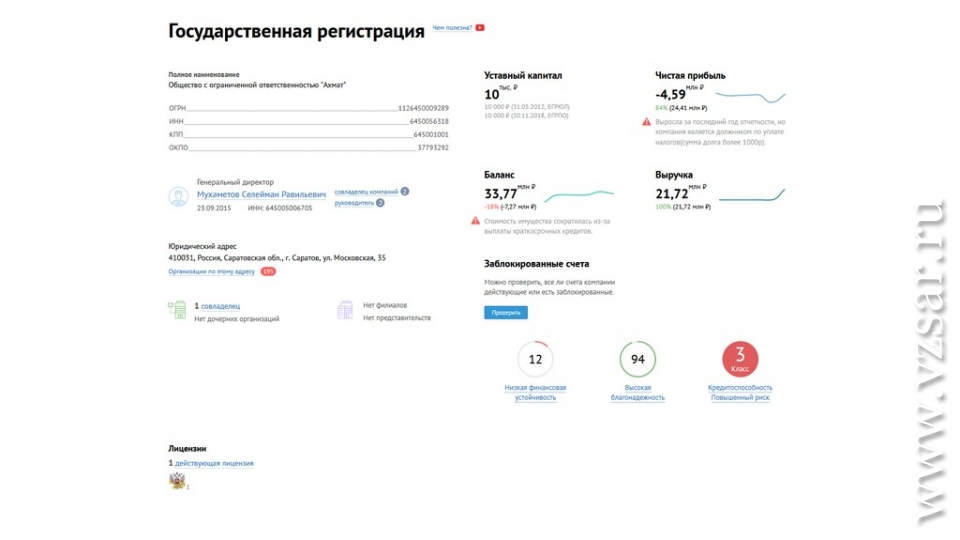Follow the '1 совладелец' link
Viewport: 960px width, 540px height.
pos(217,306)
